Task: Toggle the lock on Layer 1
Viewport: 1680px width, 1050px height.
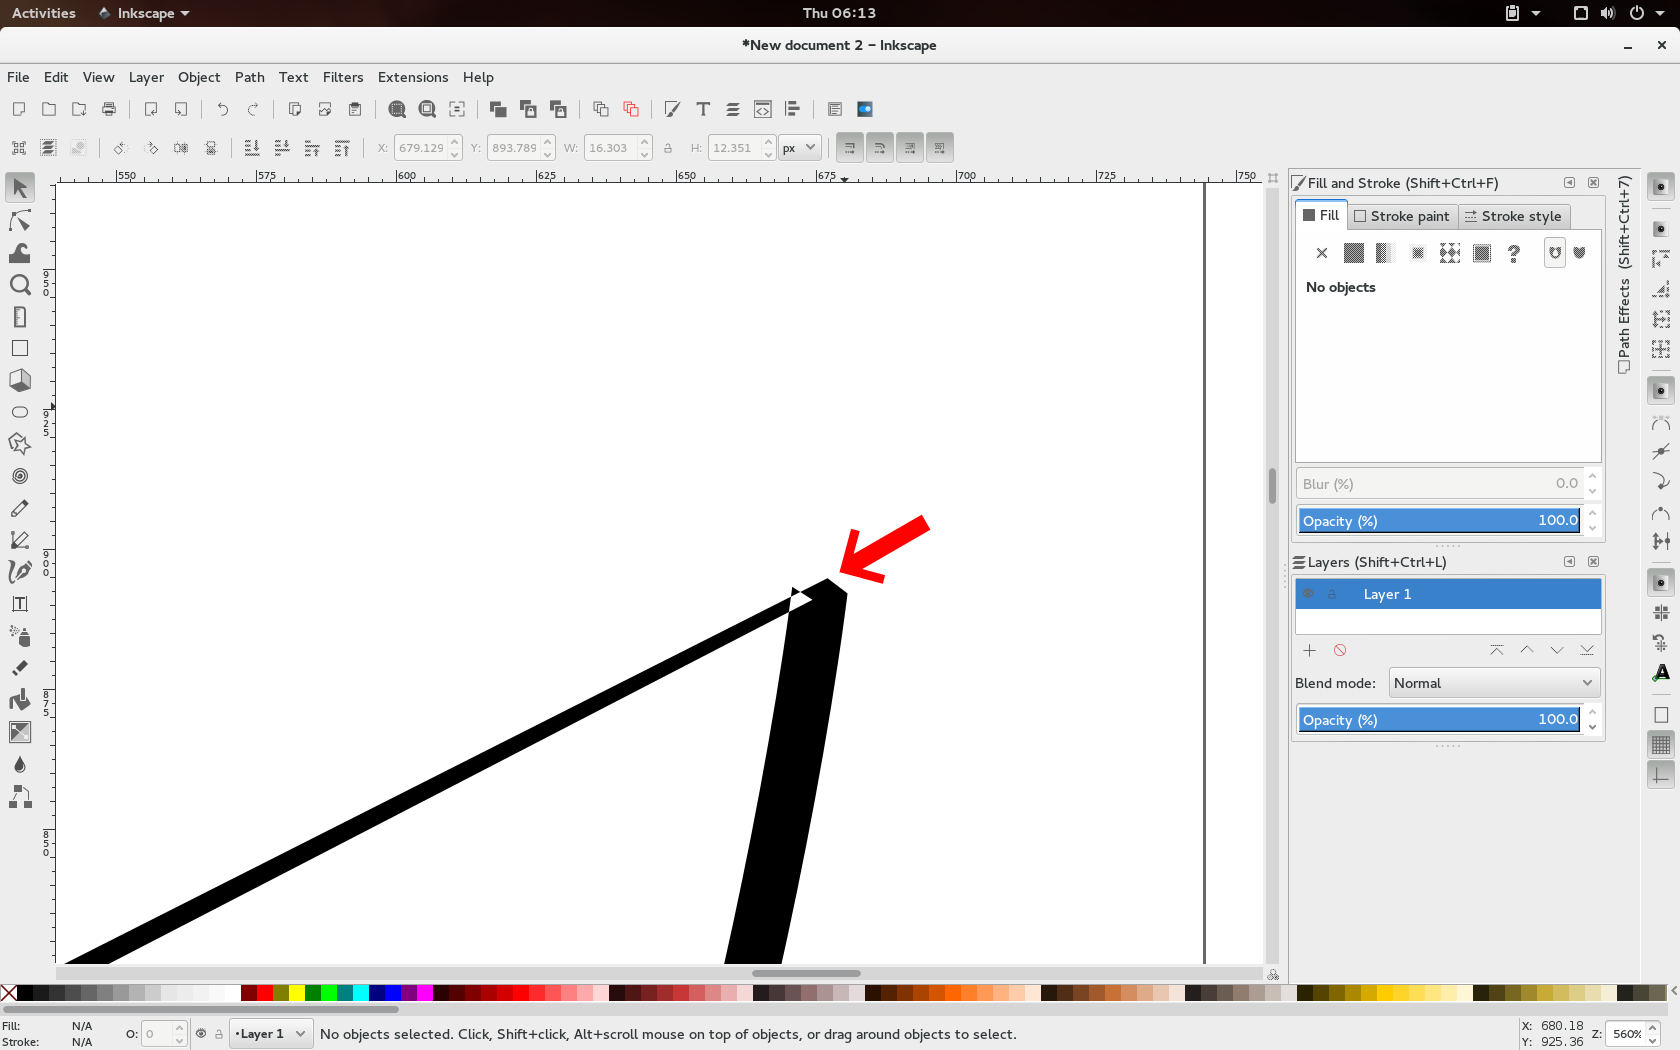Action: [1333, 593]
